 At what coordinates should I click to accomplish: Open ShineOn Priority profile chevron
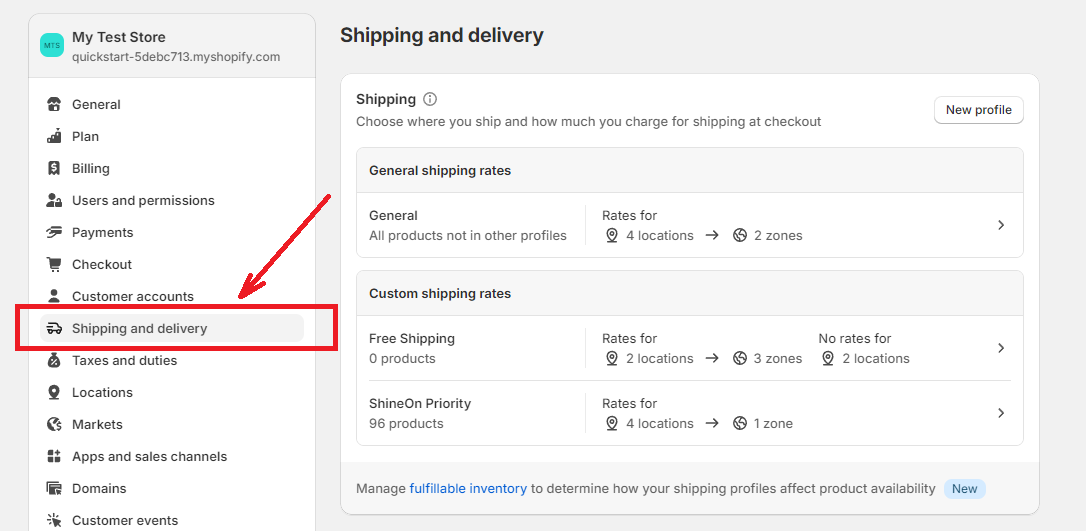pos(1001,413)
